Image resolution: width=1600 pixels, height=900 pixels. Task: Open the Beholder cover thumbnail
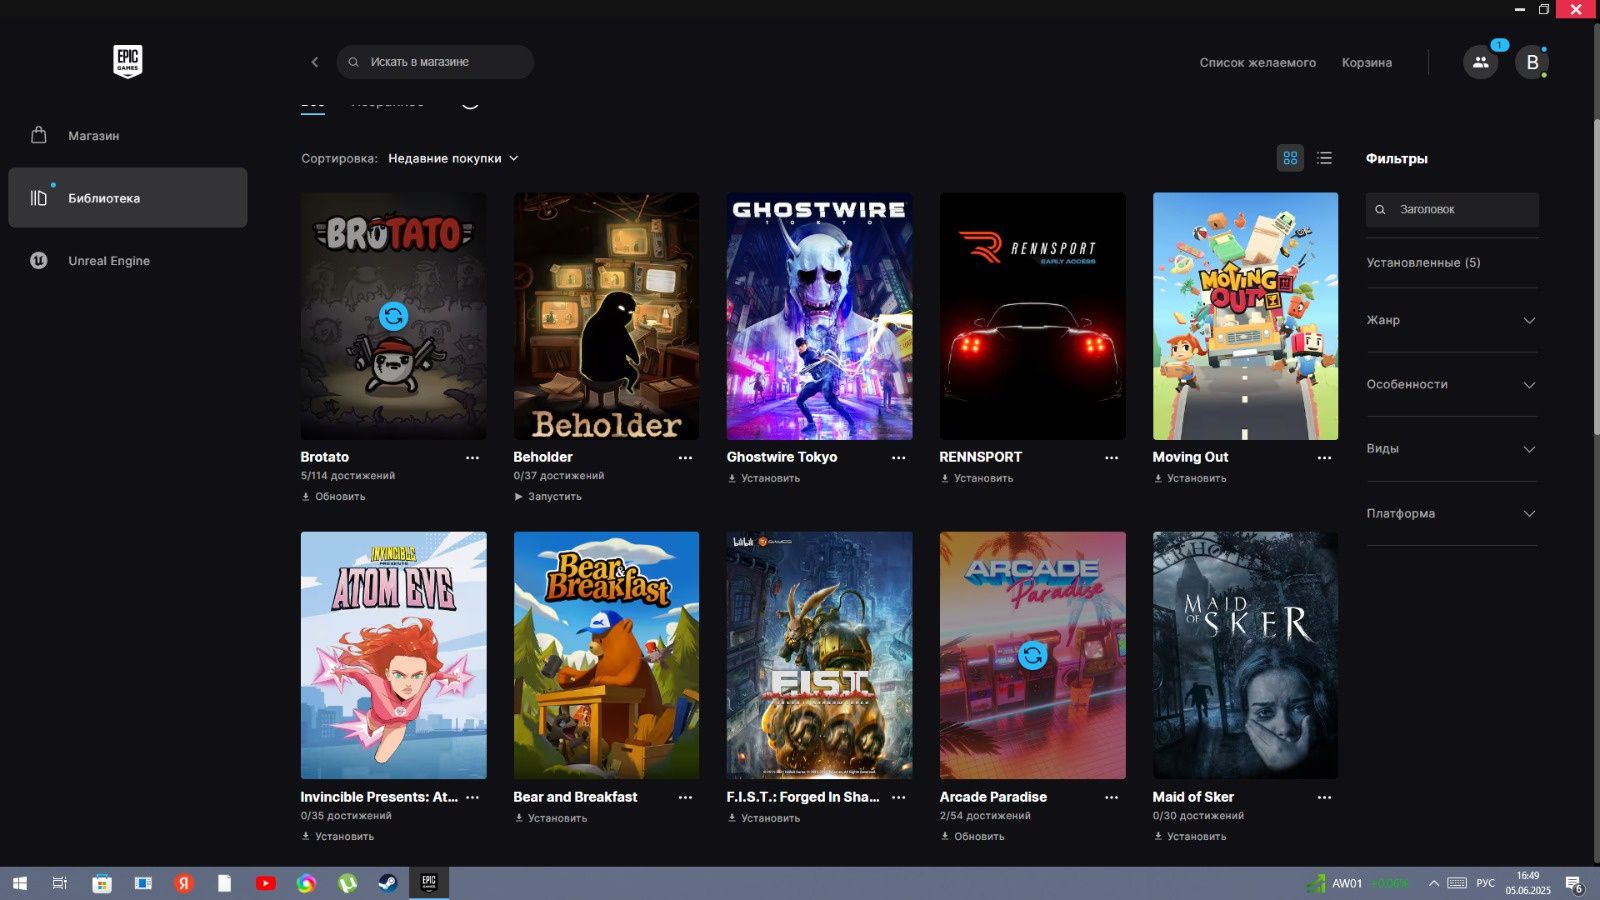(606, 316)
